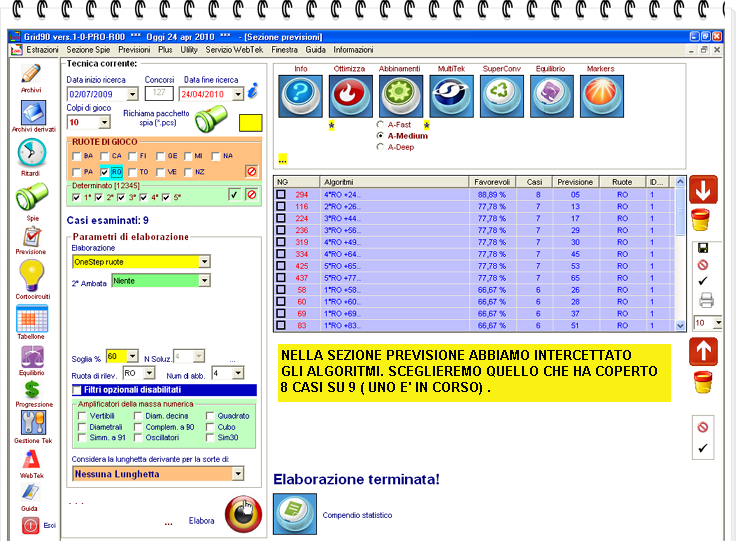736x541 pixels.
Task: Click green check in Determinato panel
Action: tap(234, 194)
